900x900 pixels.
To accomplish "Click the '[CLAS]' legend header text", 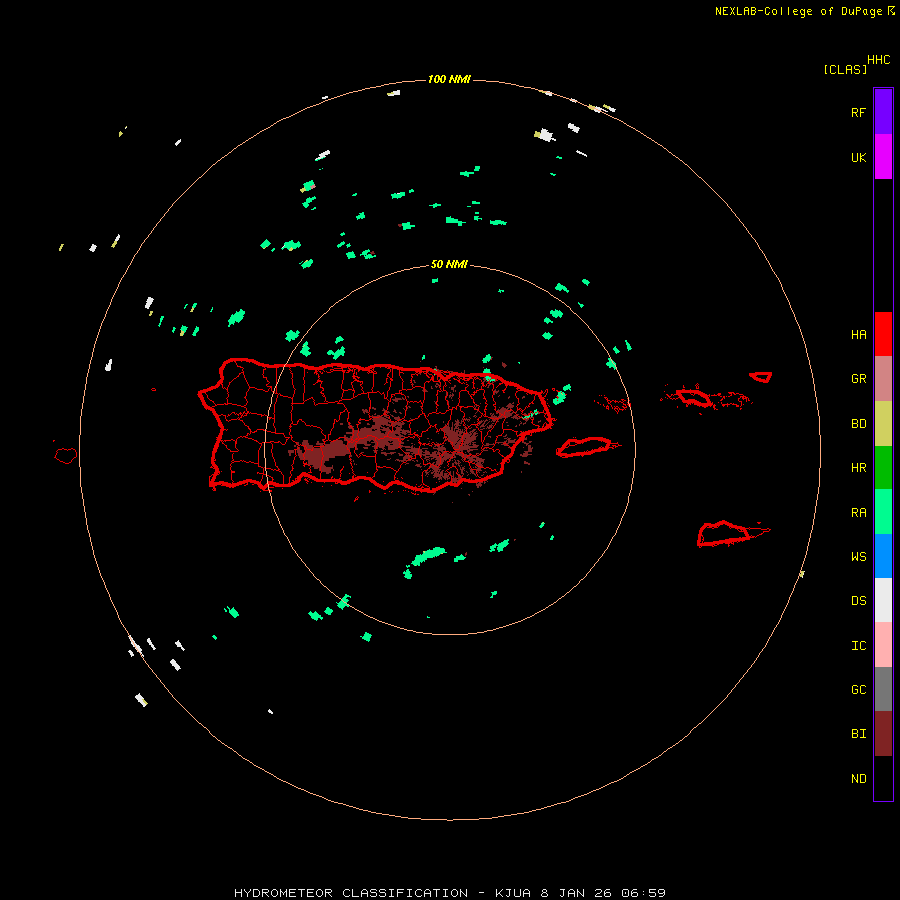I will 845,69.
